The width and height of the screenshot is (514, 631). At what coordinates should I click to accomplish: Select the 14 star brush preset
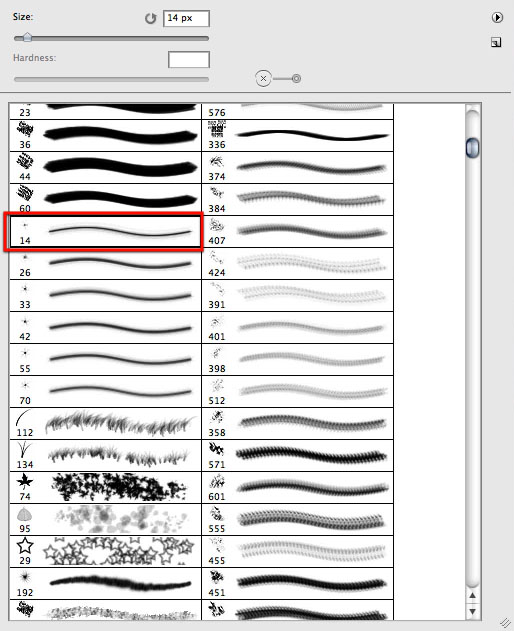pos(105,231)
